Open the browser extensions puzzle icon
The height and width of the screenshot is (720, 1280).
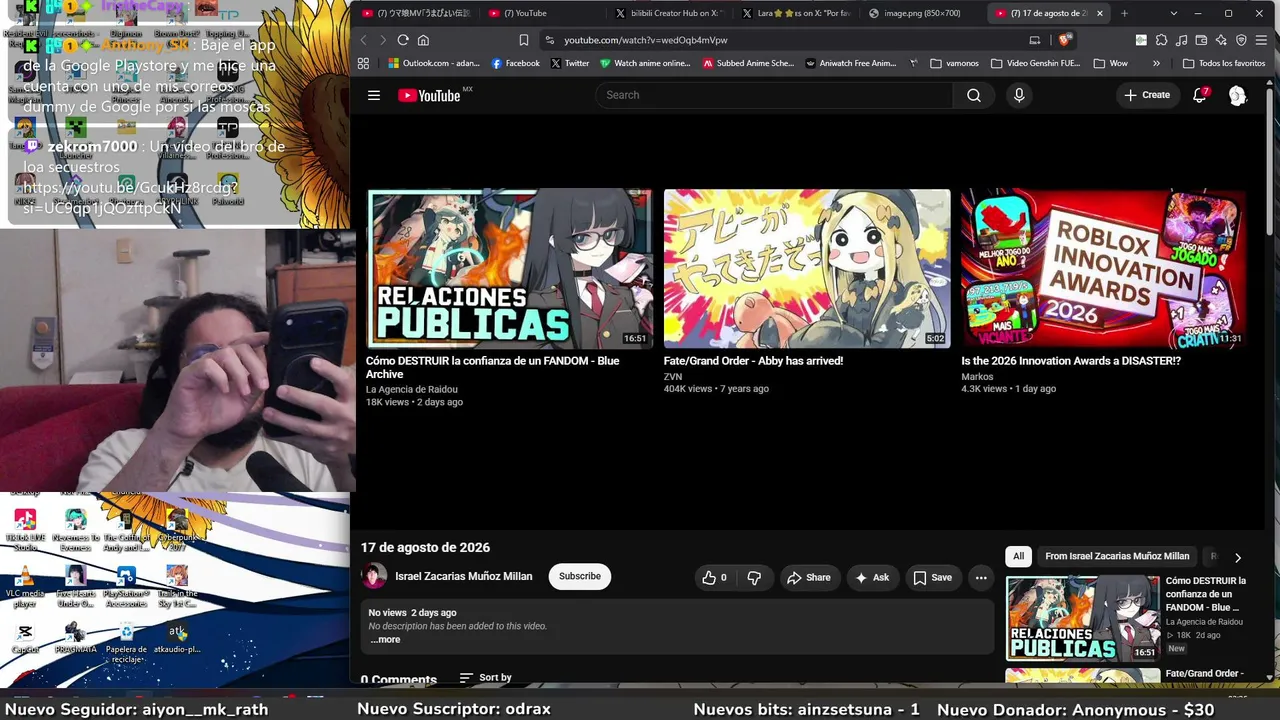point(1161,40)
